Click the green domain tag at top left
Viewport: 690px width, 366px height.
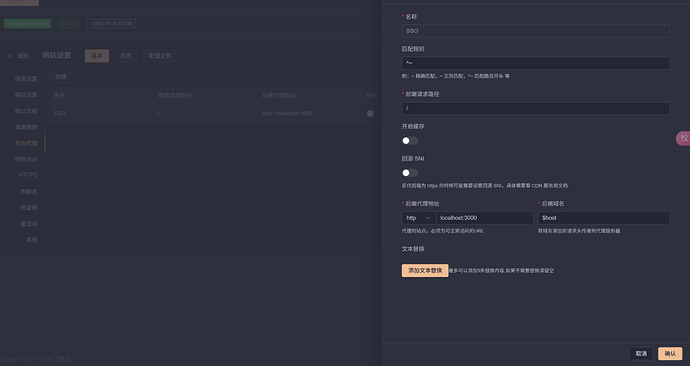click(27, 24)
